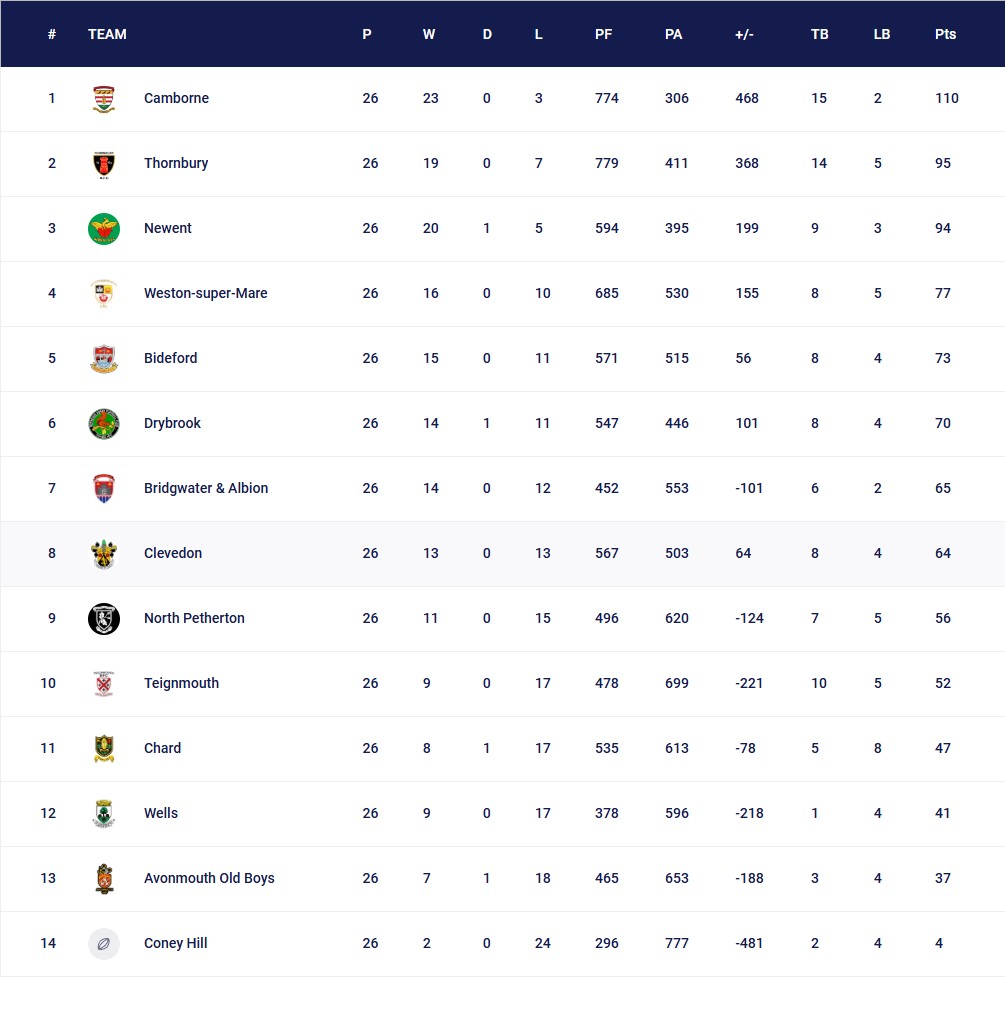Screen dimensions: 1005x1034
Task: Click the Newent club logo
Action: 103,228
